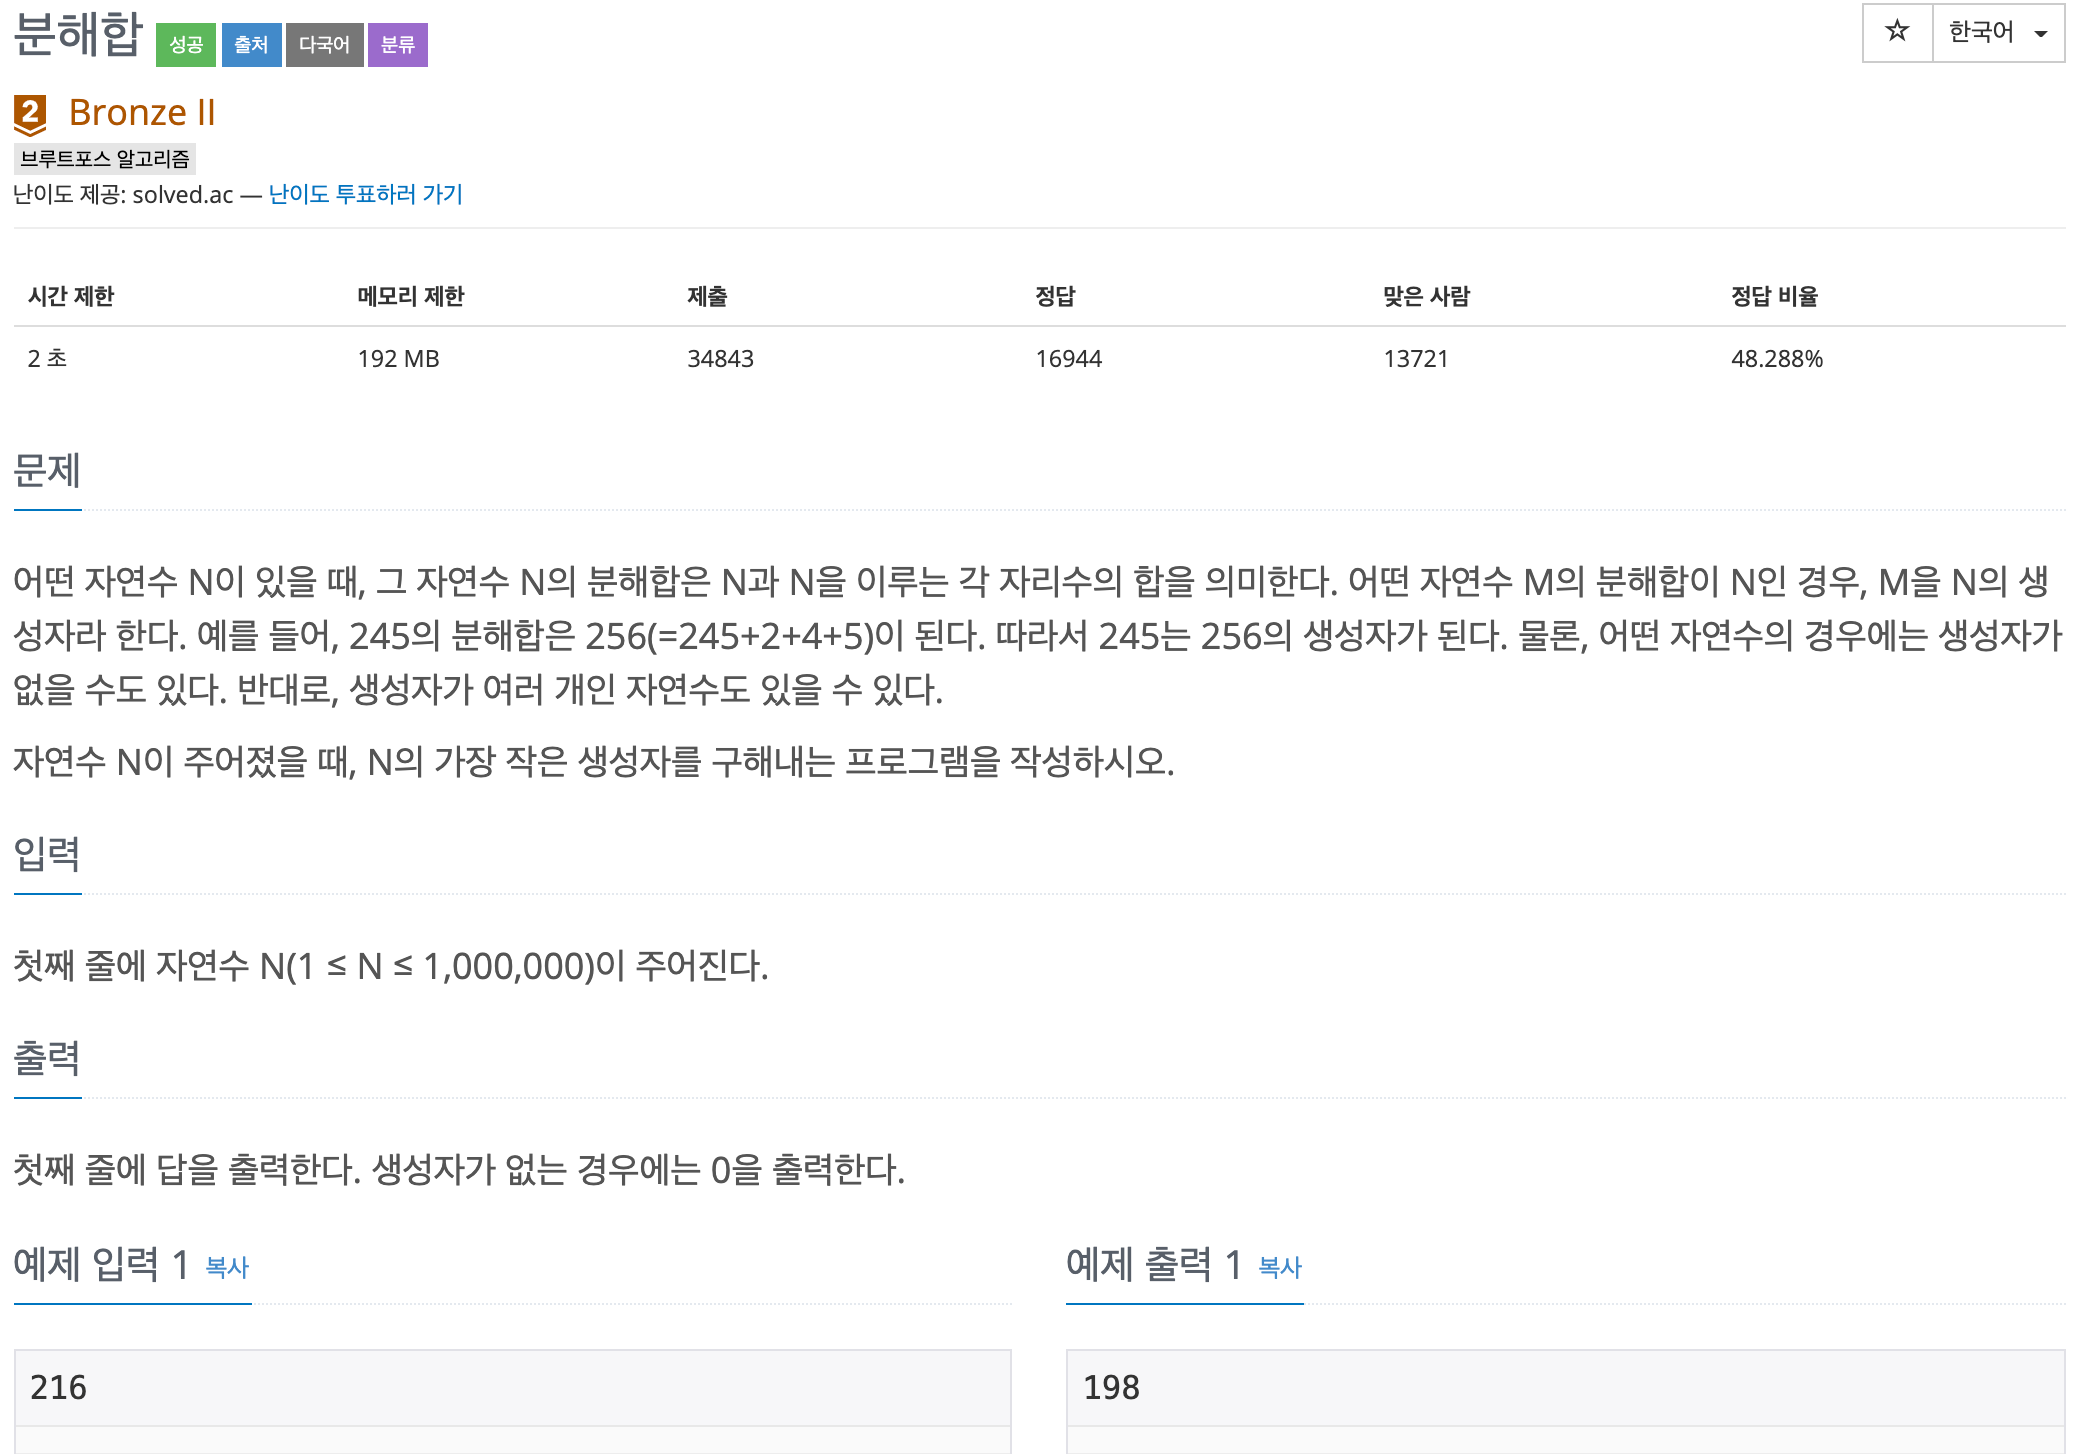
Task: Click the purple 분류 label
Action: (397, 45)
